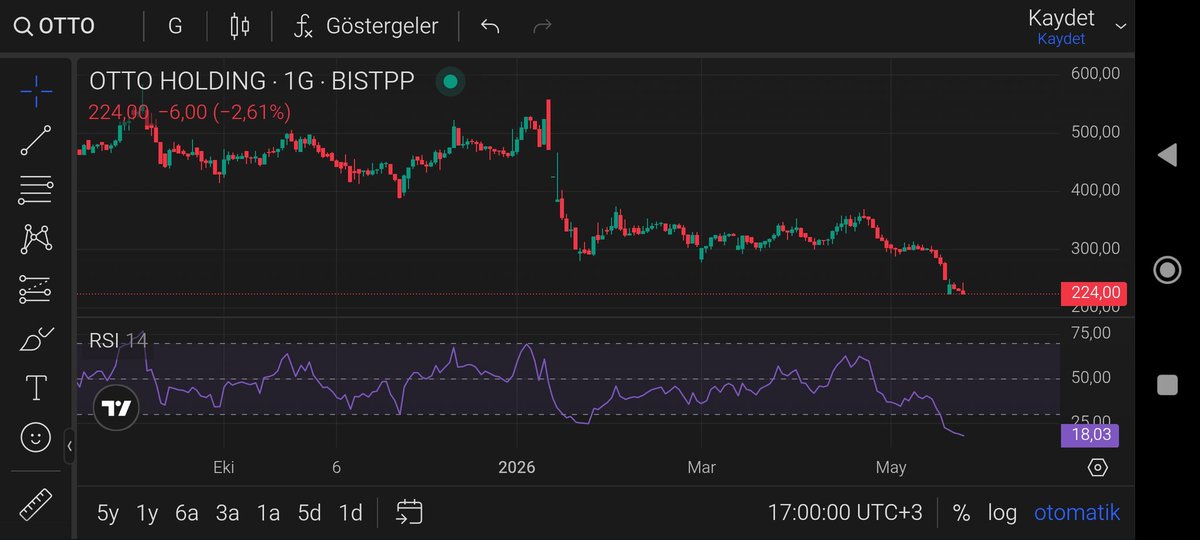Click the RSI value label 18,03
1200x540 pixels.
point(1089,435)
